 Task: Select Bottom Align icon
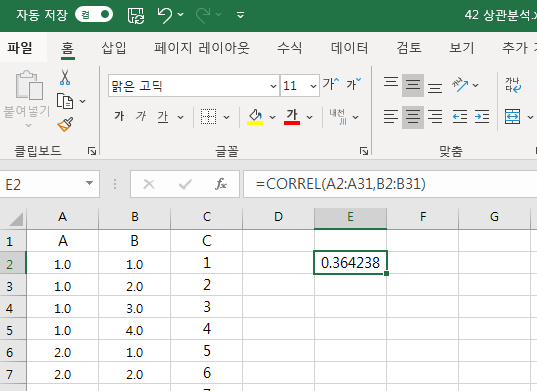435,88
